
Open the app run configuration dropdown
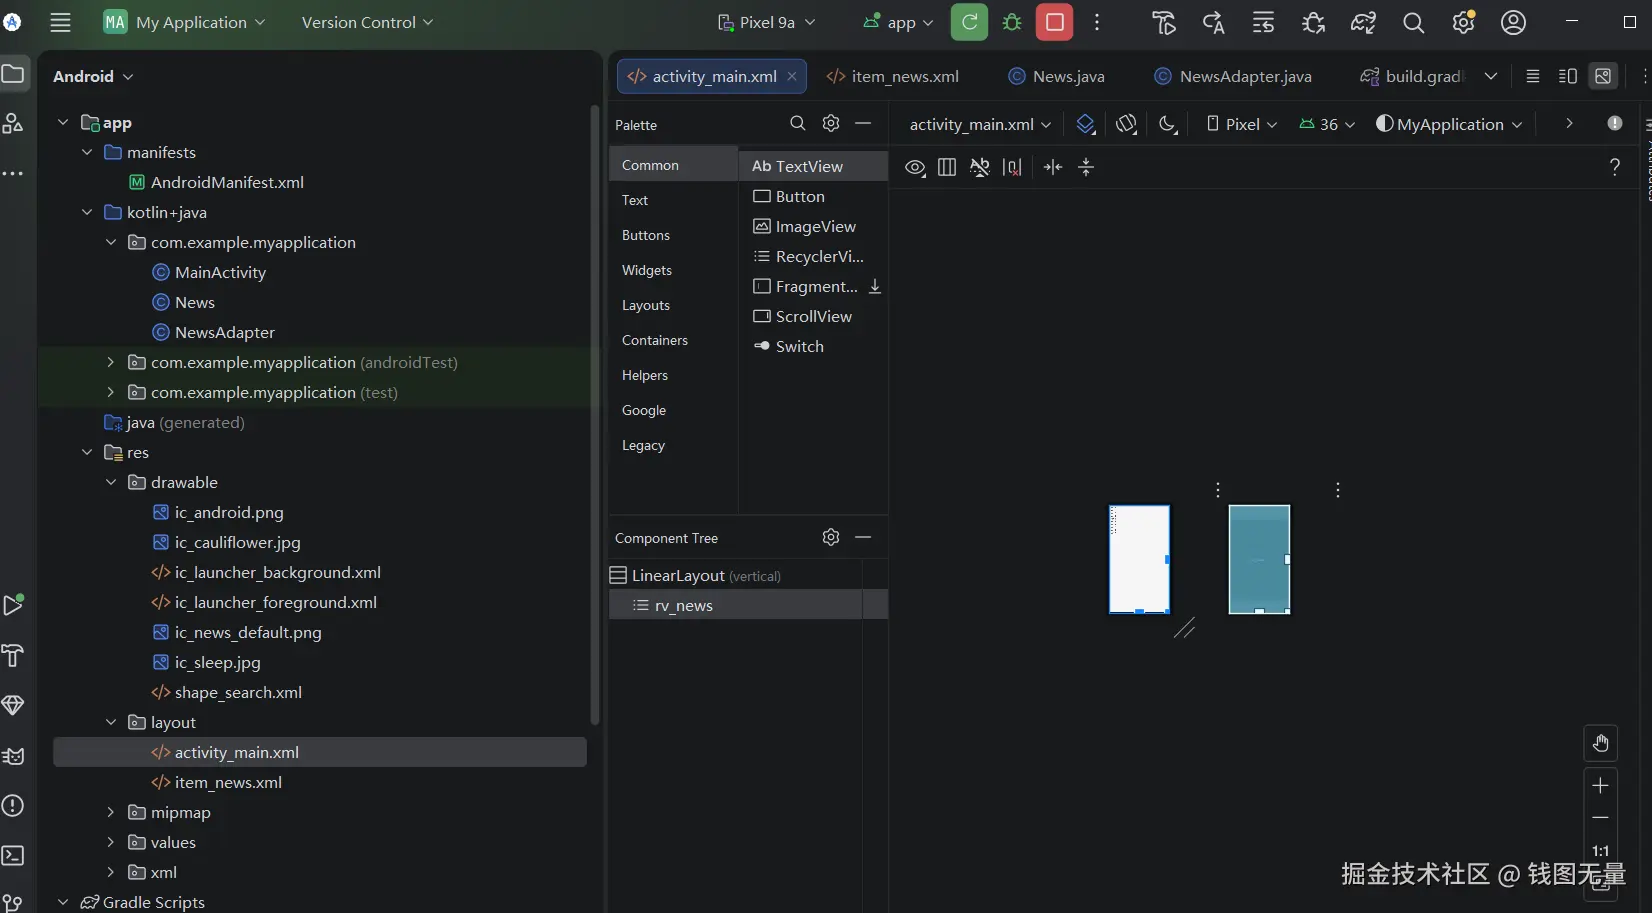[898, 22]
